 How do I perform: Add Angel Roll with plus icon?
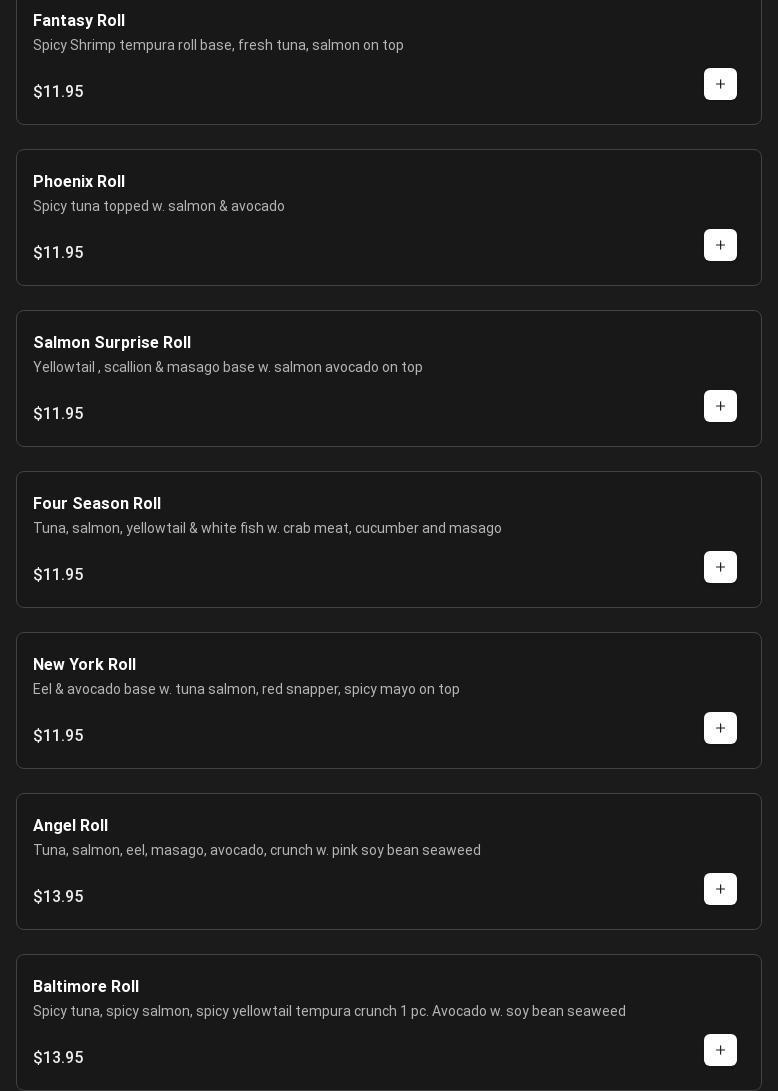pyautogui.click(x=720, y=889)
